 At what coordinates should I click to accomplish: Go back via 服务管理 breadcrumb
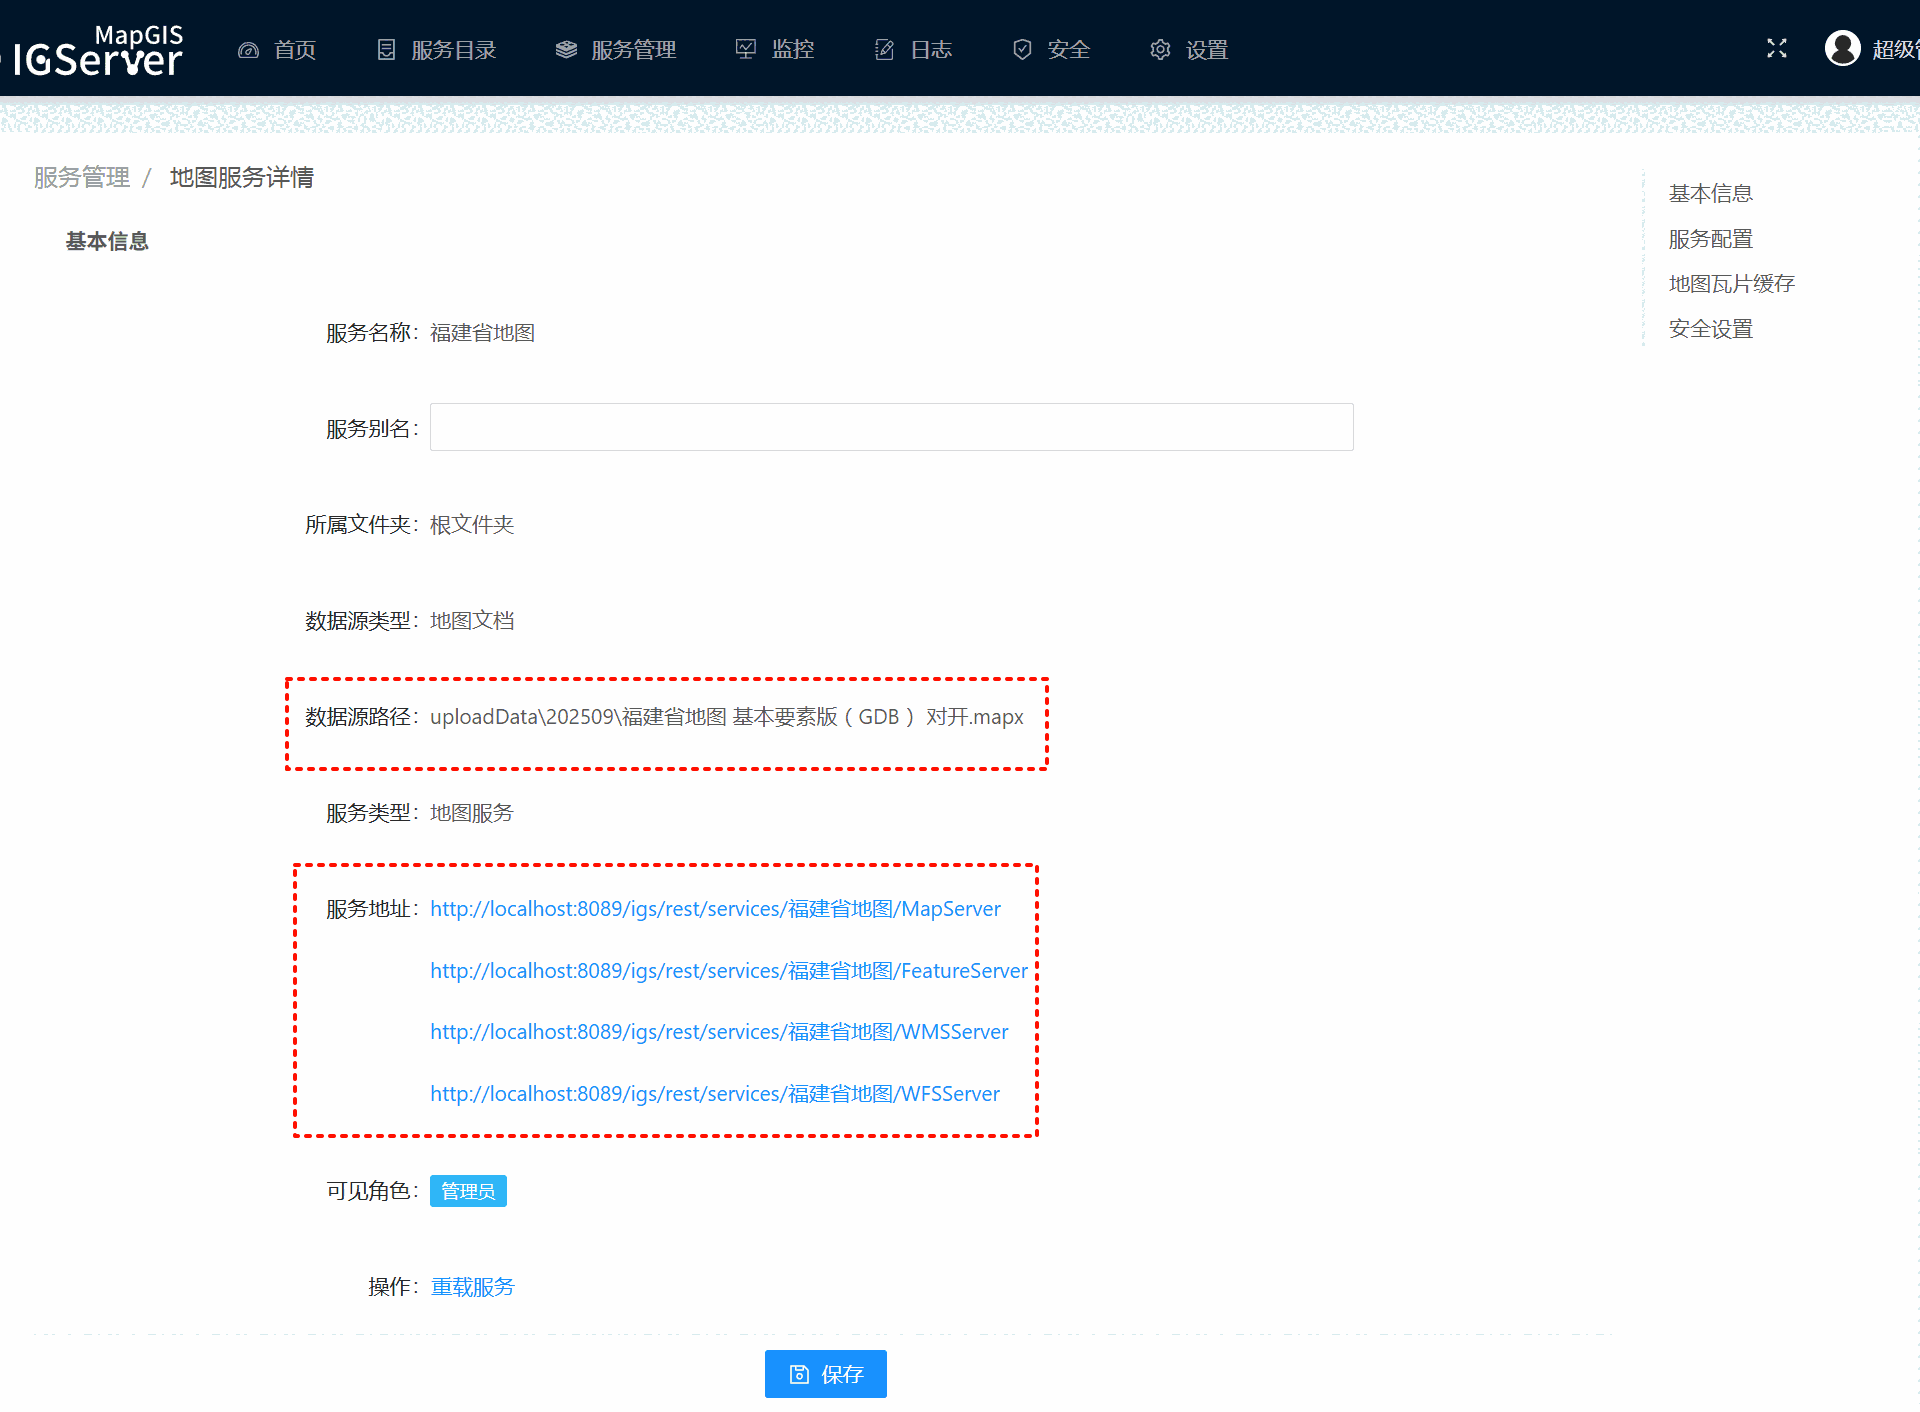pyautogui.click(x=82, y=178)
